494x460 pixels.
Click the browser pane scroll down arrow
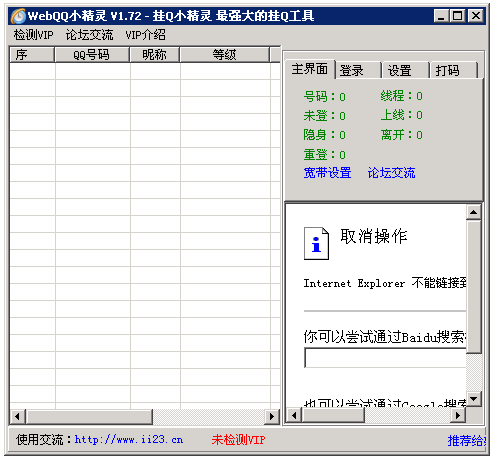473,399
